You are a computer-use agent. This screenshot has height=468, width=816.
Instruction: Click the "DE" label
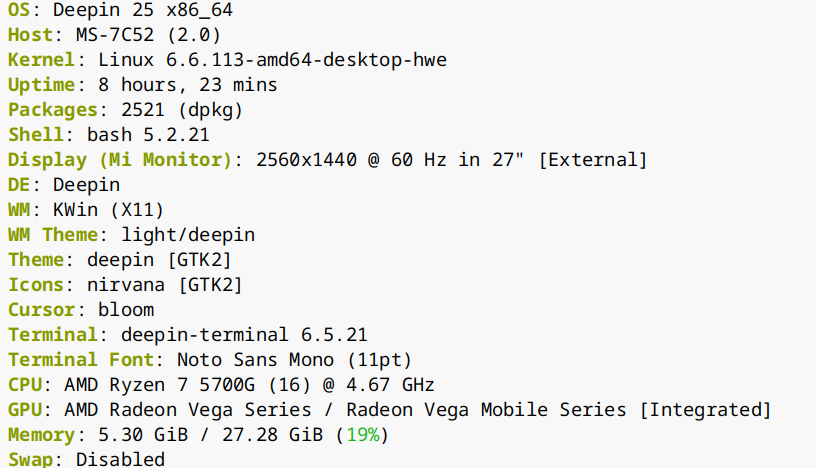click(x=18, y=185)
